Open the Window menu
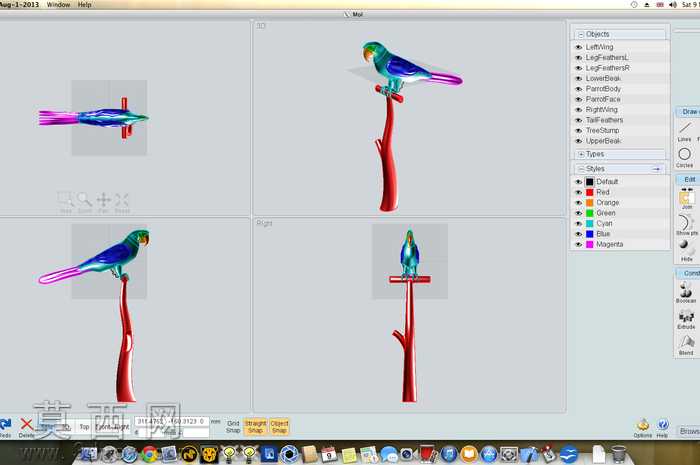 (58, 4)
